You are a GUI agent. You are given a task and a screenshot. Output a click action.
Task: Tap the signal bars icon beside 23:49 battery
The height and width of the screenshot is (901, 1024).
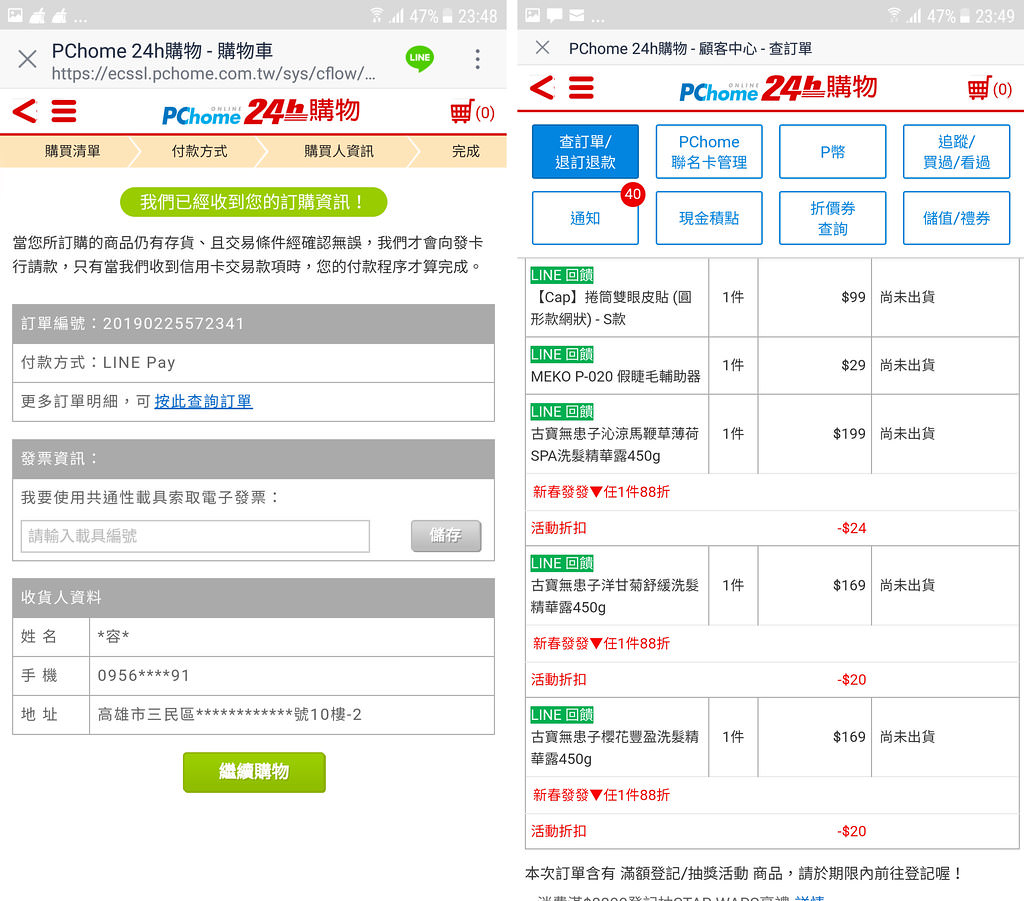click(914, 16)
